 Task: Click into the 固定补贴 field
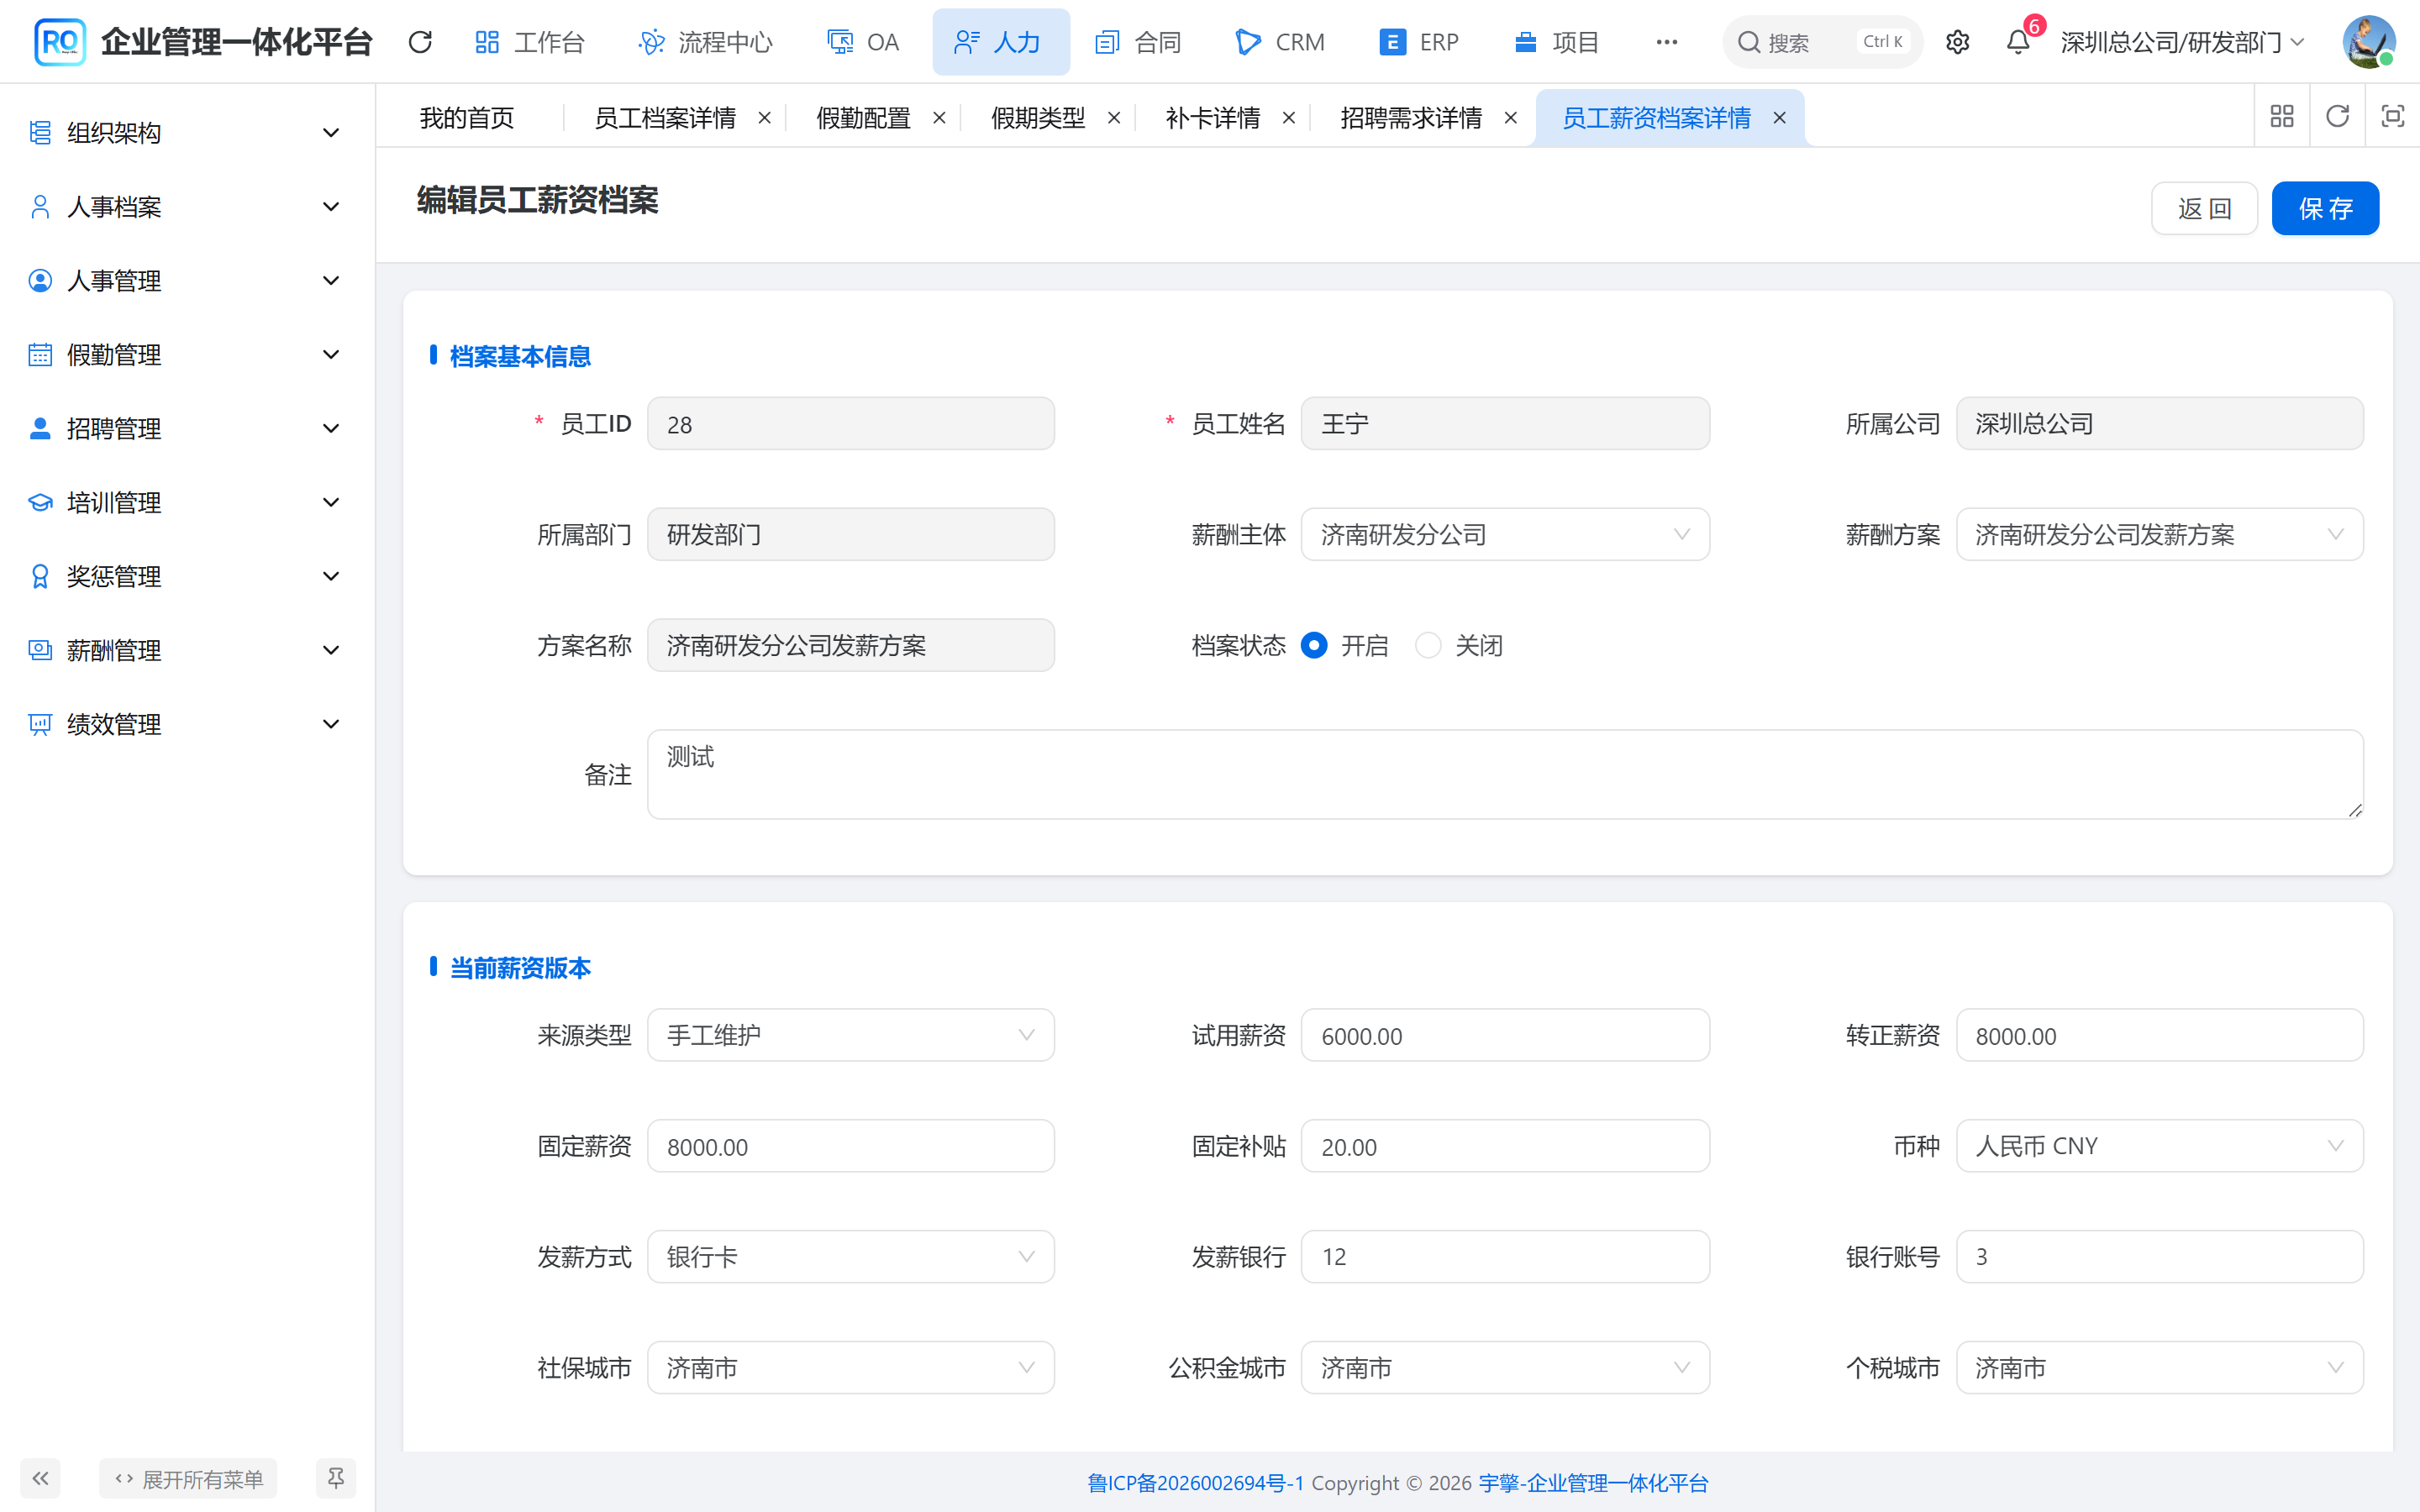tap(1505, 1146)
